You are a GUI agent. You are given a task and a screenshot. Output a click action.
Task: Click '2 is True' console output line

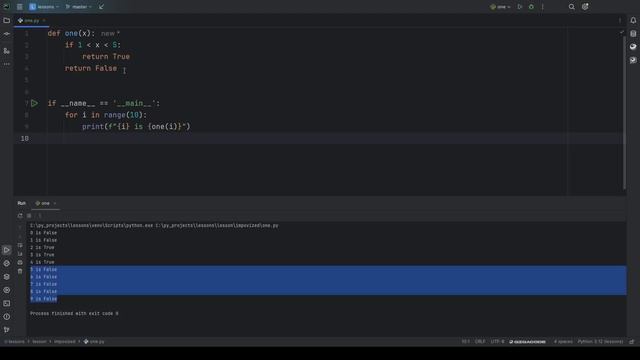click(42, 247)
